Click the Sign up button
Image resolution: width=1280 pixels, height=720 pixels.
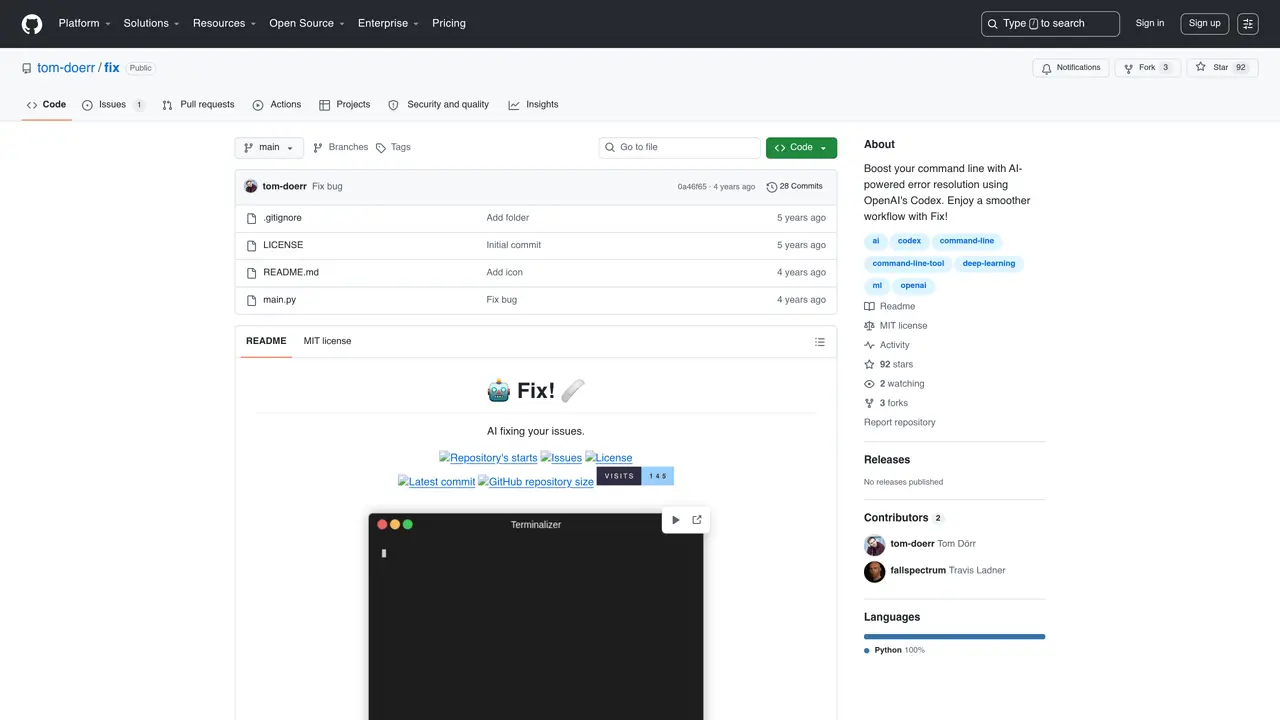pyautogui.click(x=1204, y=23)
